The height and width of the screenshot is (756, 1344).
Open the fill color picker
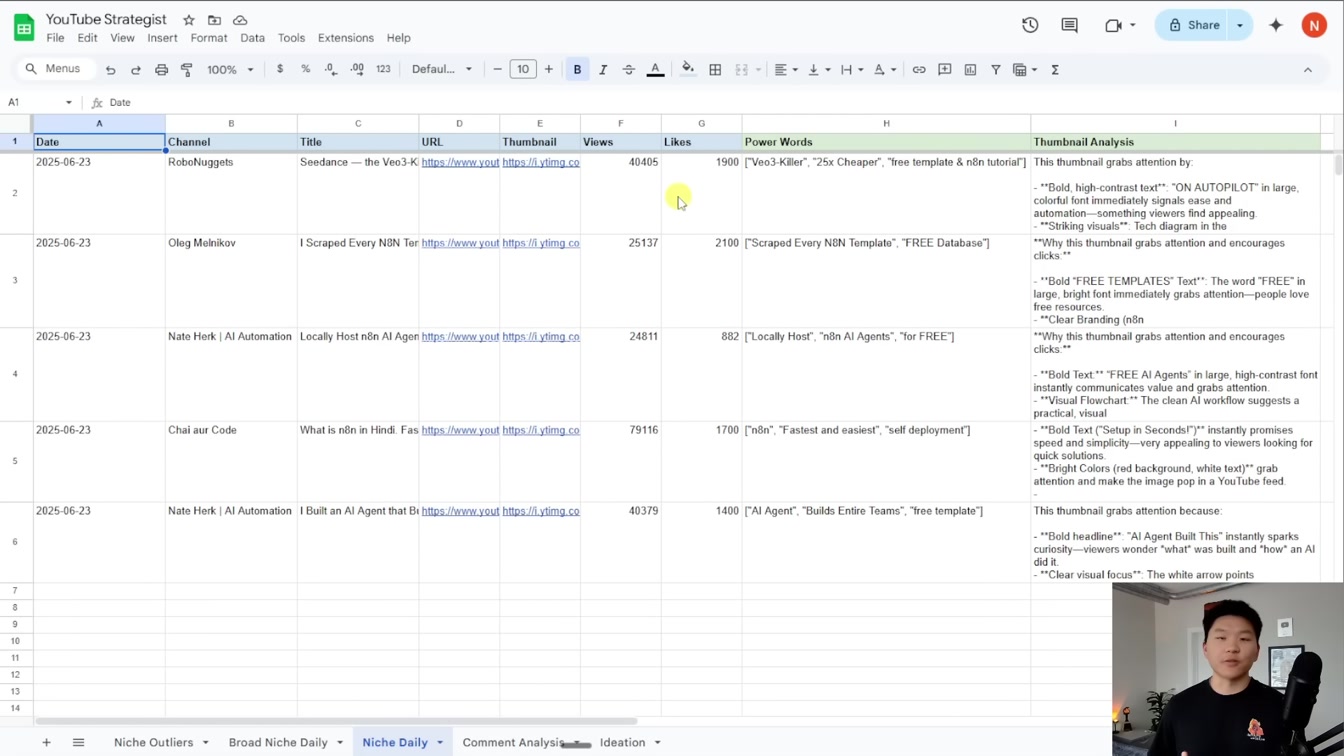(688, 70)
